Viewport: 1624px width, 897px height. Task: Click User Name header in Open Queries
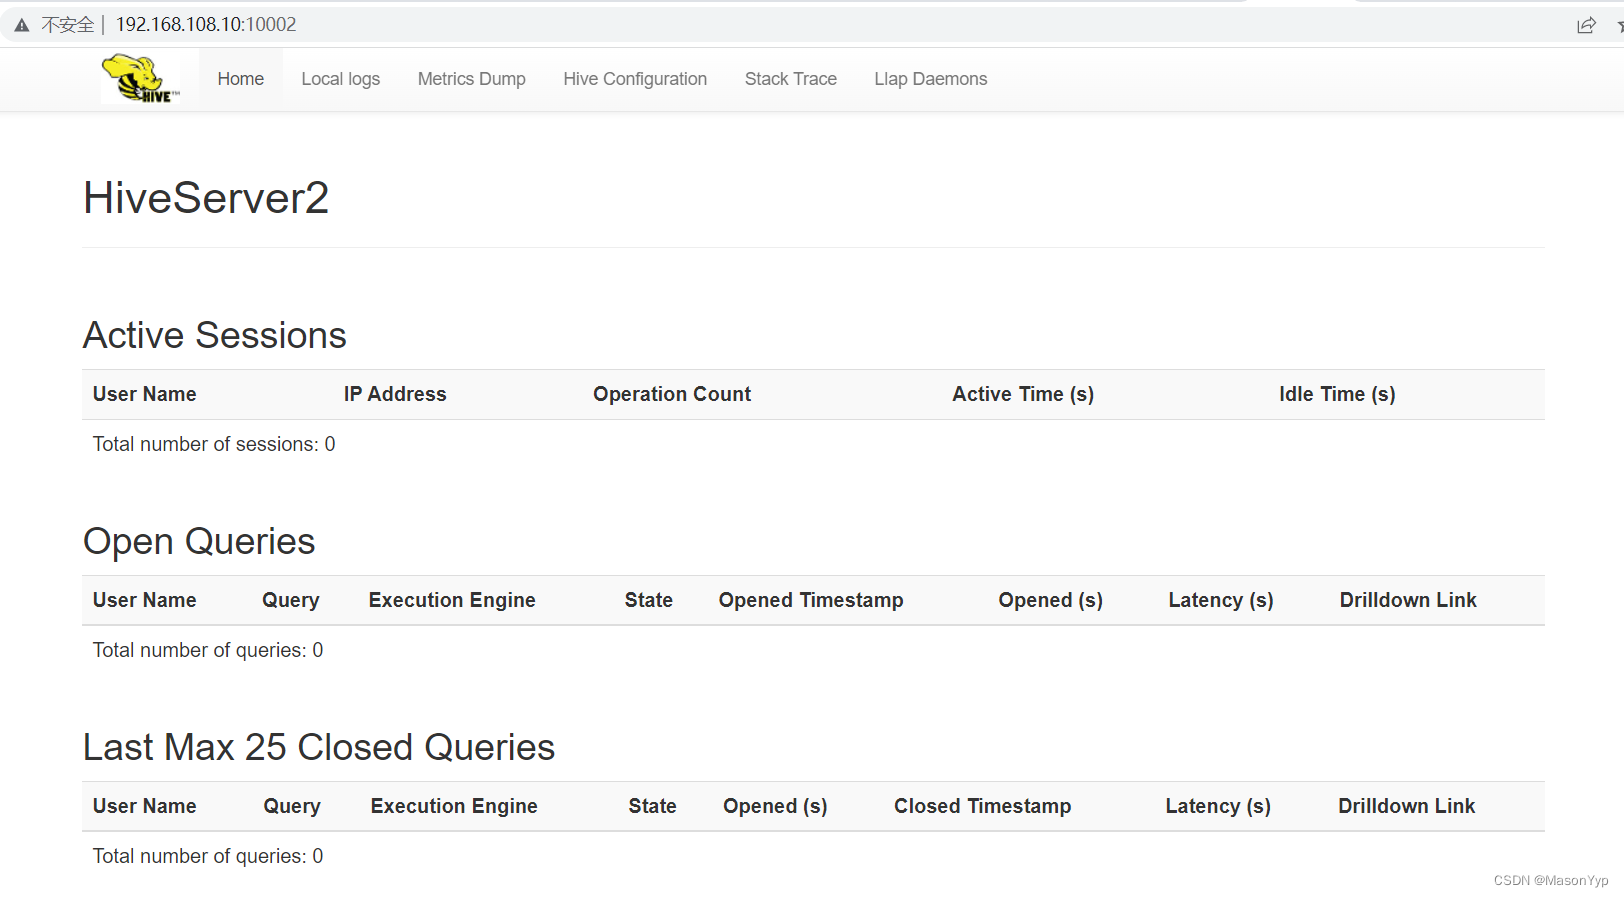pos(145,600)
